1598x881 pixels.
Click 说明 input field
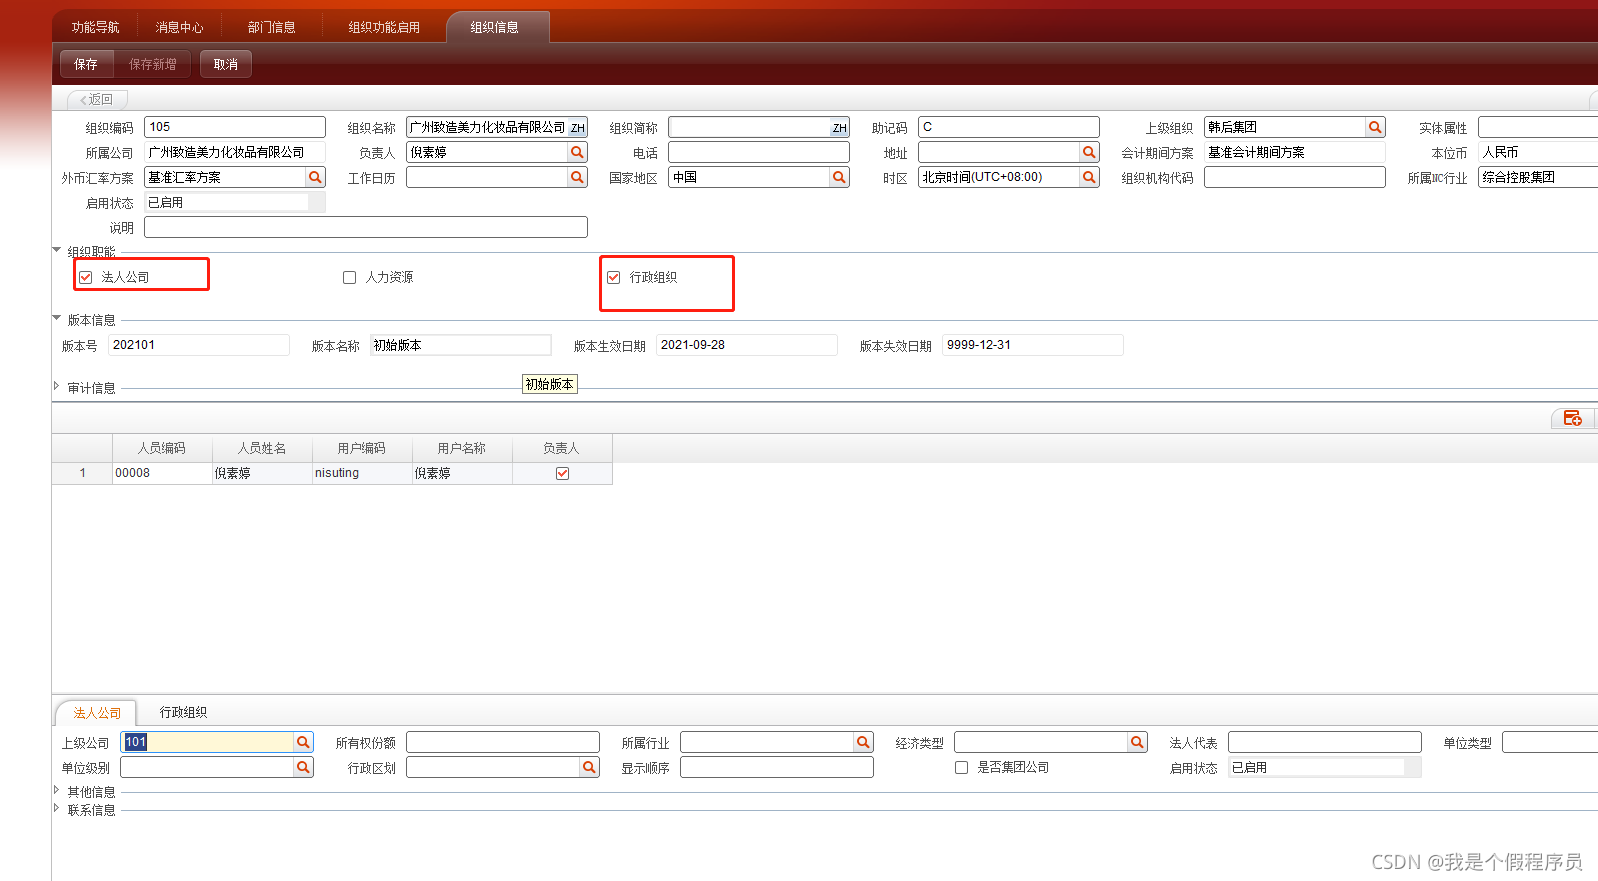tap(366, 227)
